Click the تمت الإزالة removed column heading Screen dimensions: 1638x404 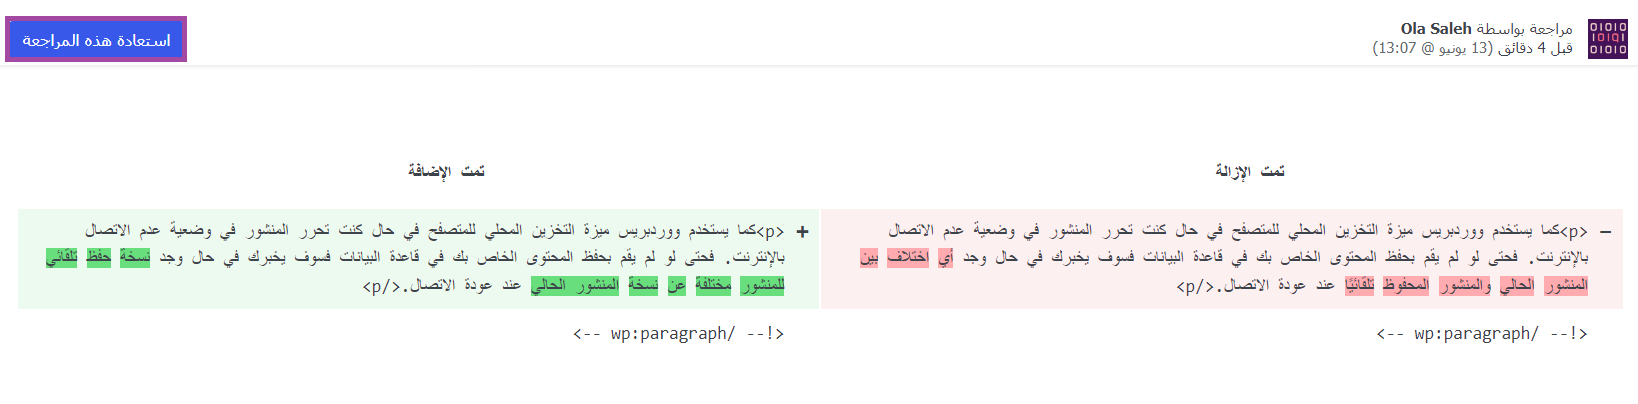1250,171
